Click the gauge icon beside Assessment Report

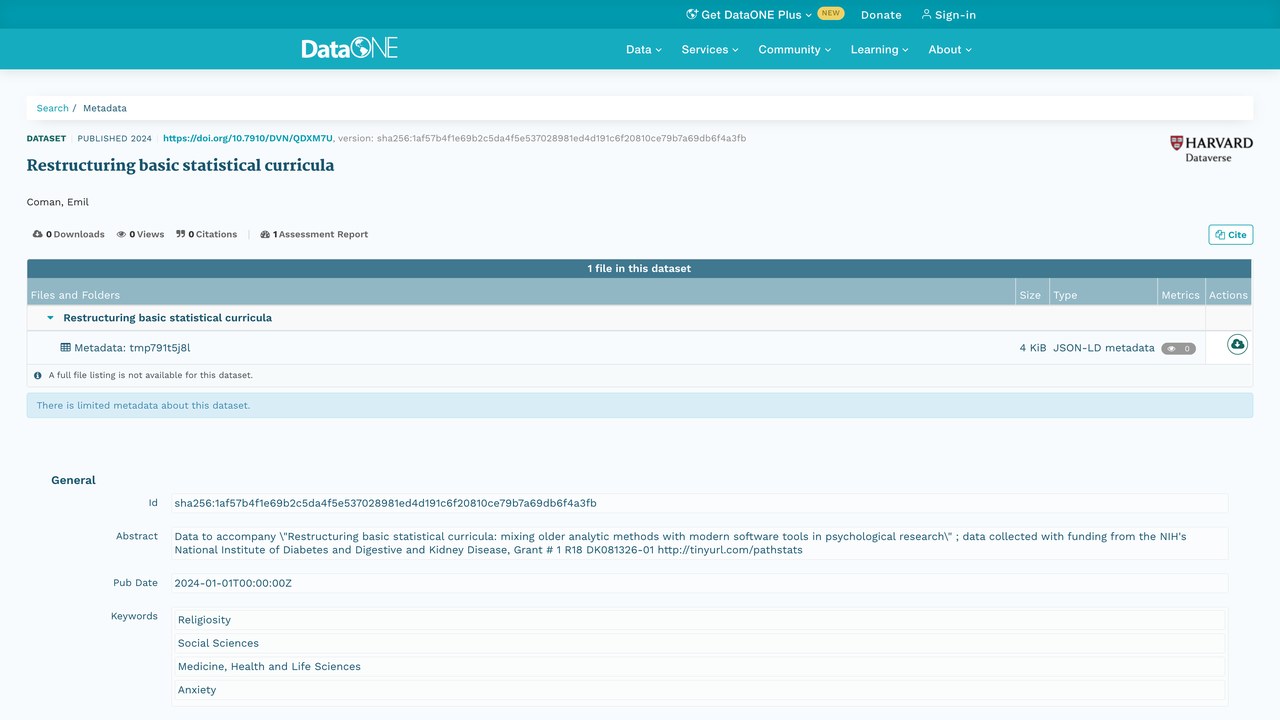pos(265,234)
